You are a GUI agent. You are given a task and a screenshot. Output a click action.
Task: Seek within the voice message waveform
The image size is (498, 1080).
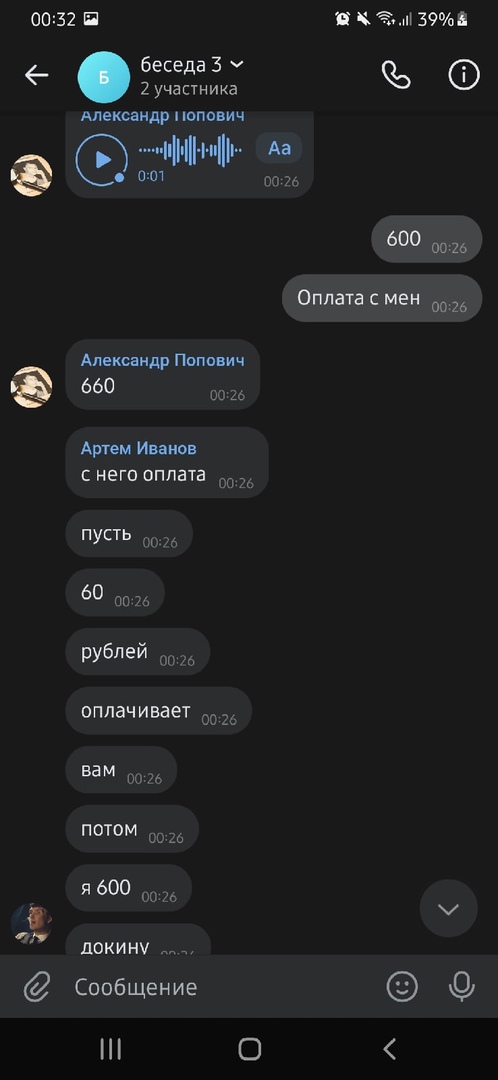coord(190,150)
